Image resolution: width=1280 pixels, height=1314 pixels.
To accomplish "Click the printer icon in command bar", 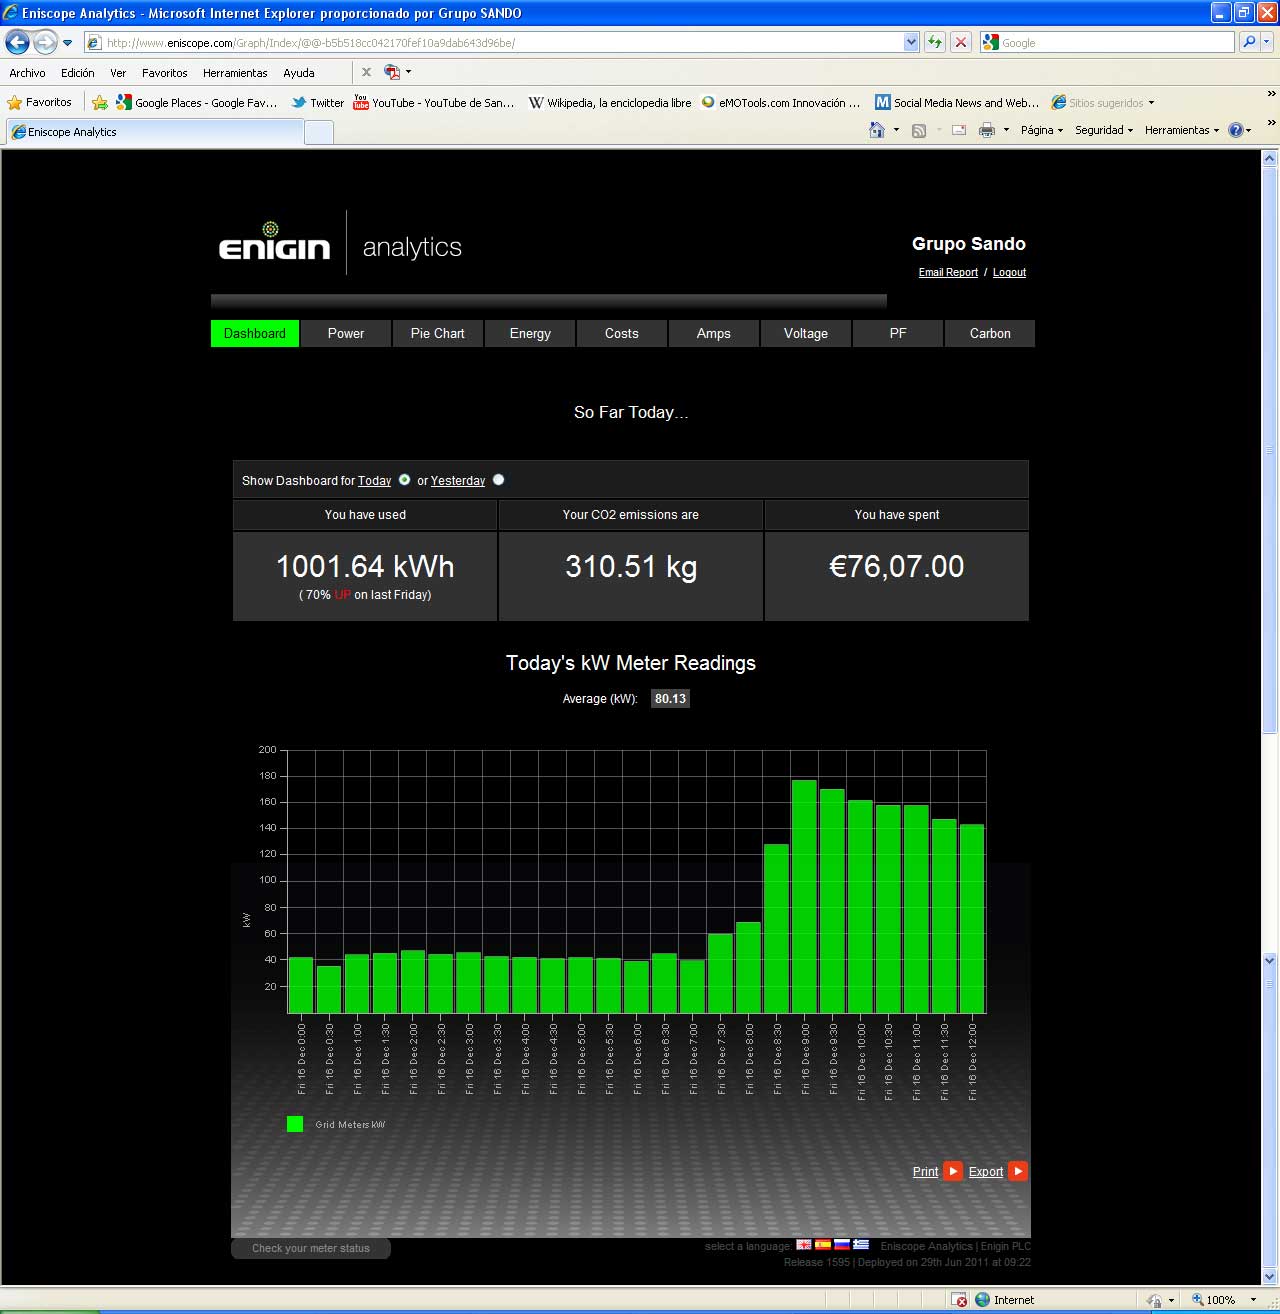I will pyautogui.click(x=987, y=130).
